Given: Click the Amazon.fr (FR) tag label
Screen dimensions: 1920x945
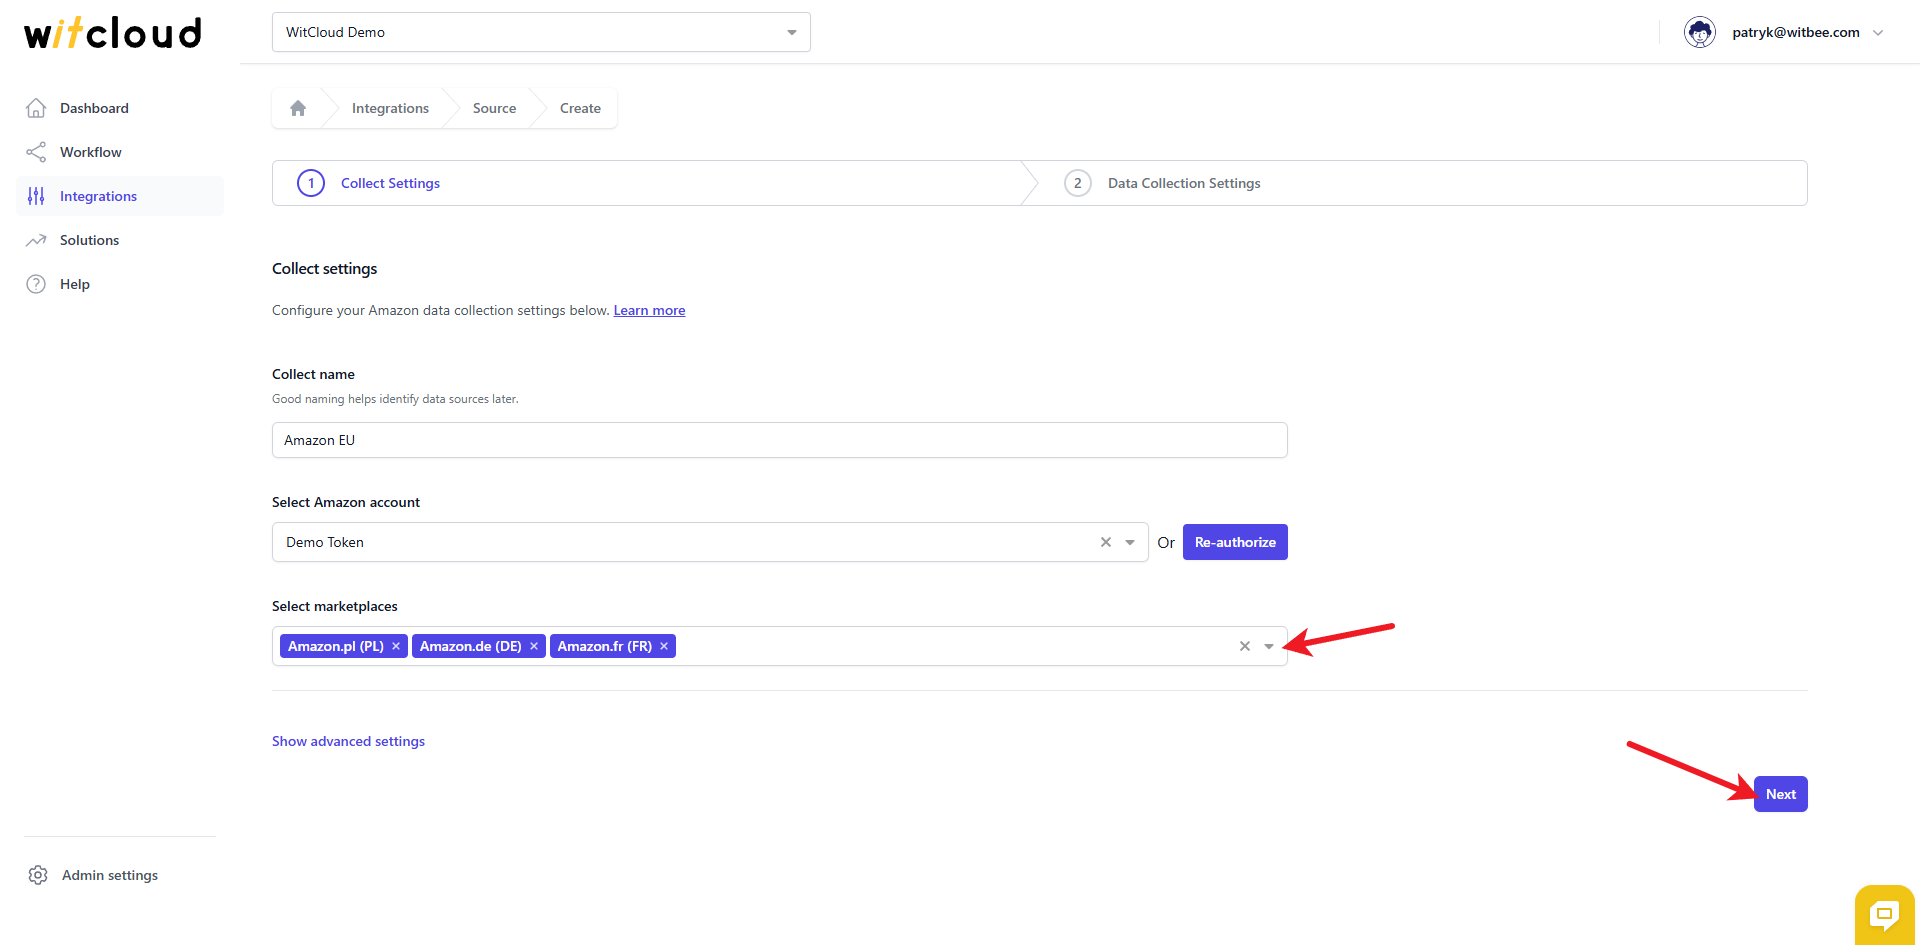Looking at the screenshot, I should pos(605,646).
